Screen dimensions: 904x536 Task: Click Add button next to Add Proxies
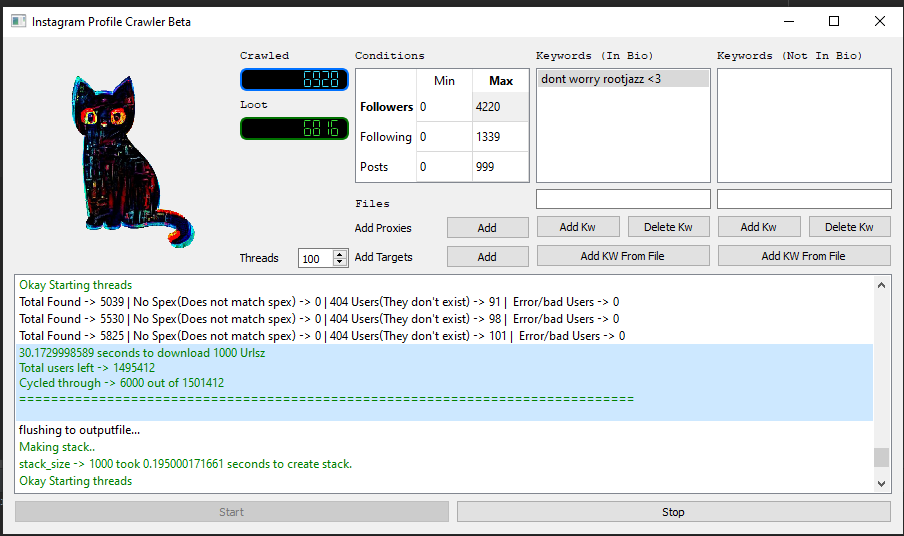pyautogui.click(x=487, y=228)
